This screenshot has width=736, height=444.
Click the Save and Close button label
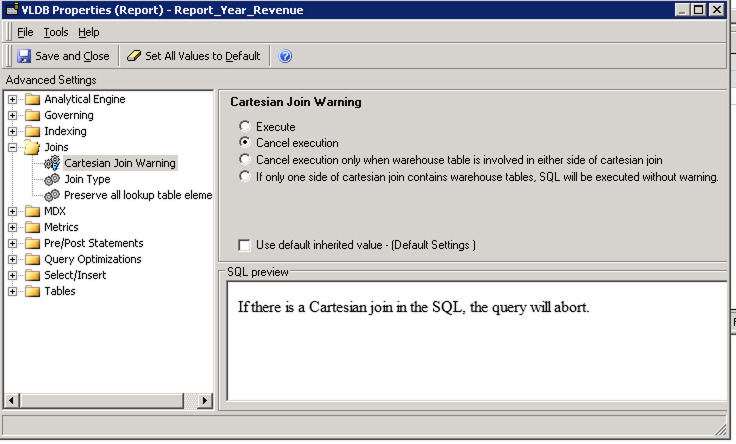click(x=72, y=56)
